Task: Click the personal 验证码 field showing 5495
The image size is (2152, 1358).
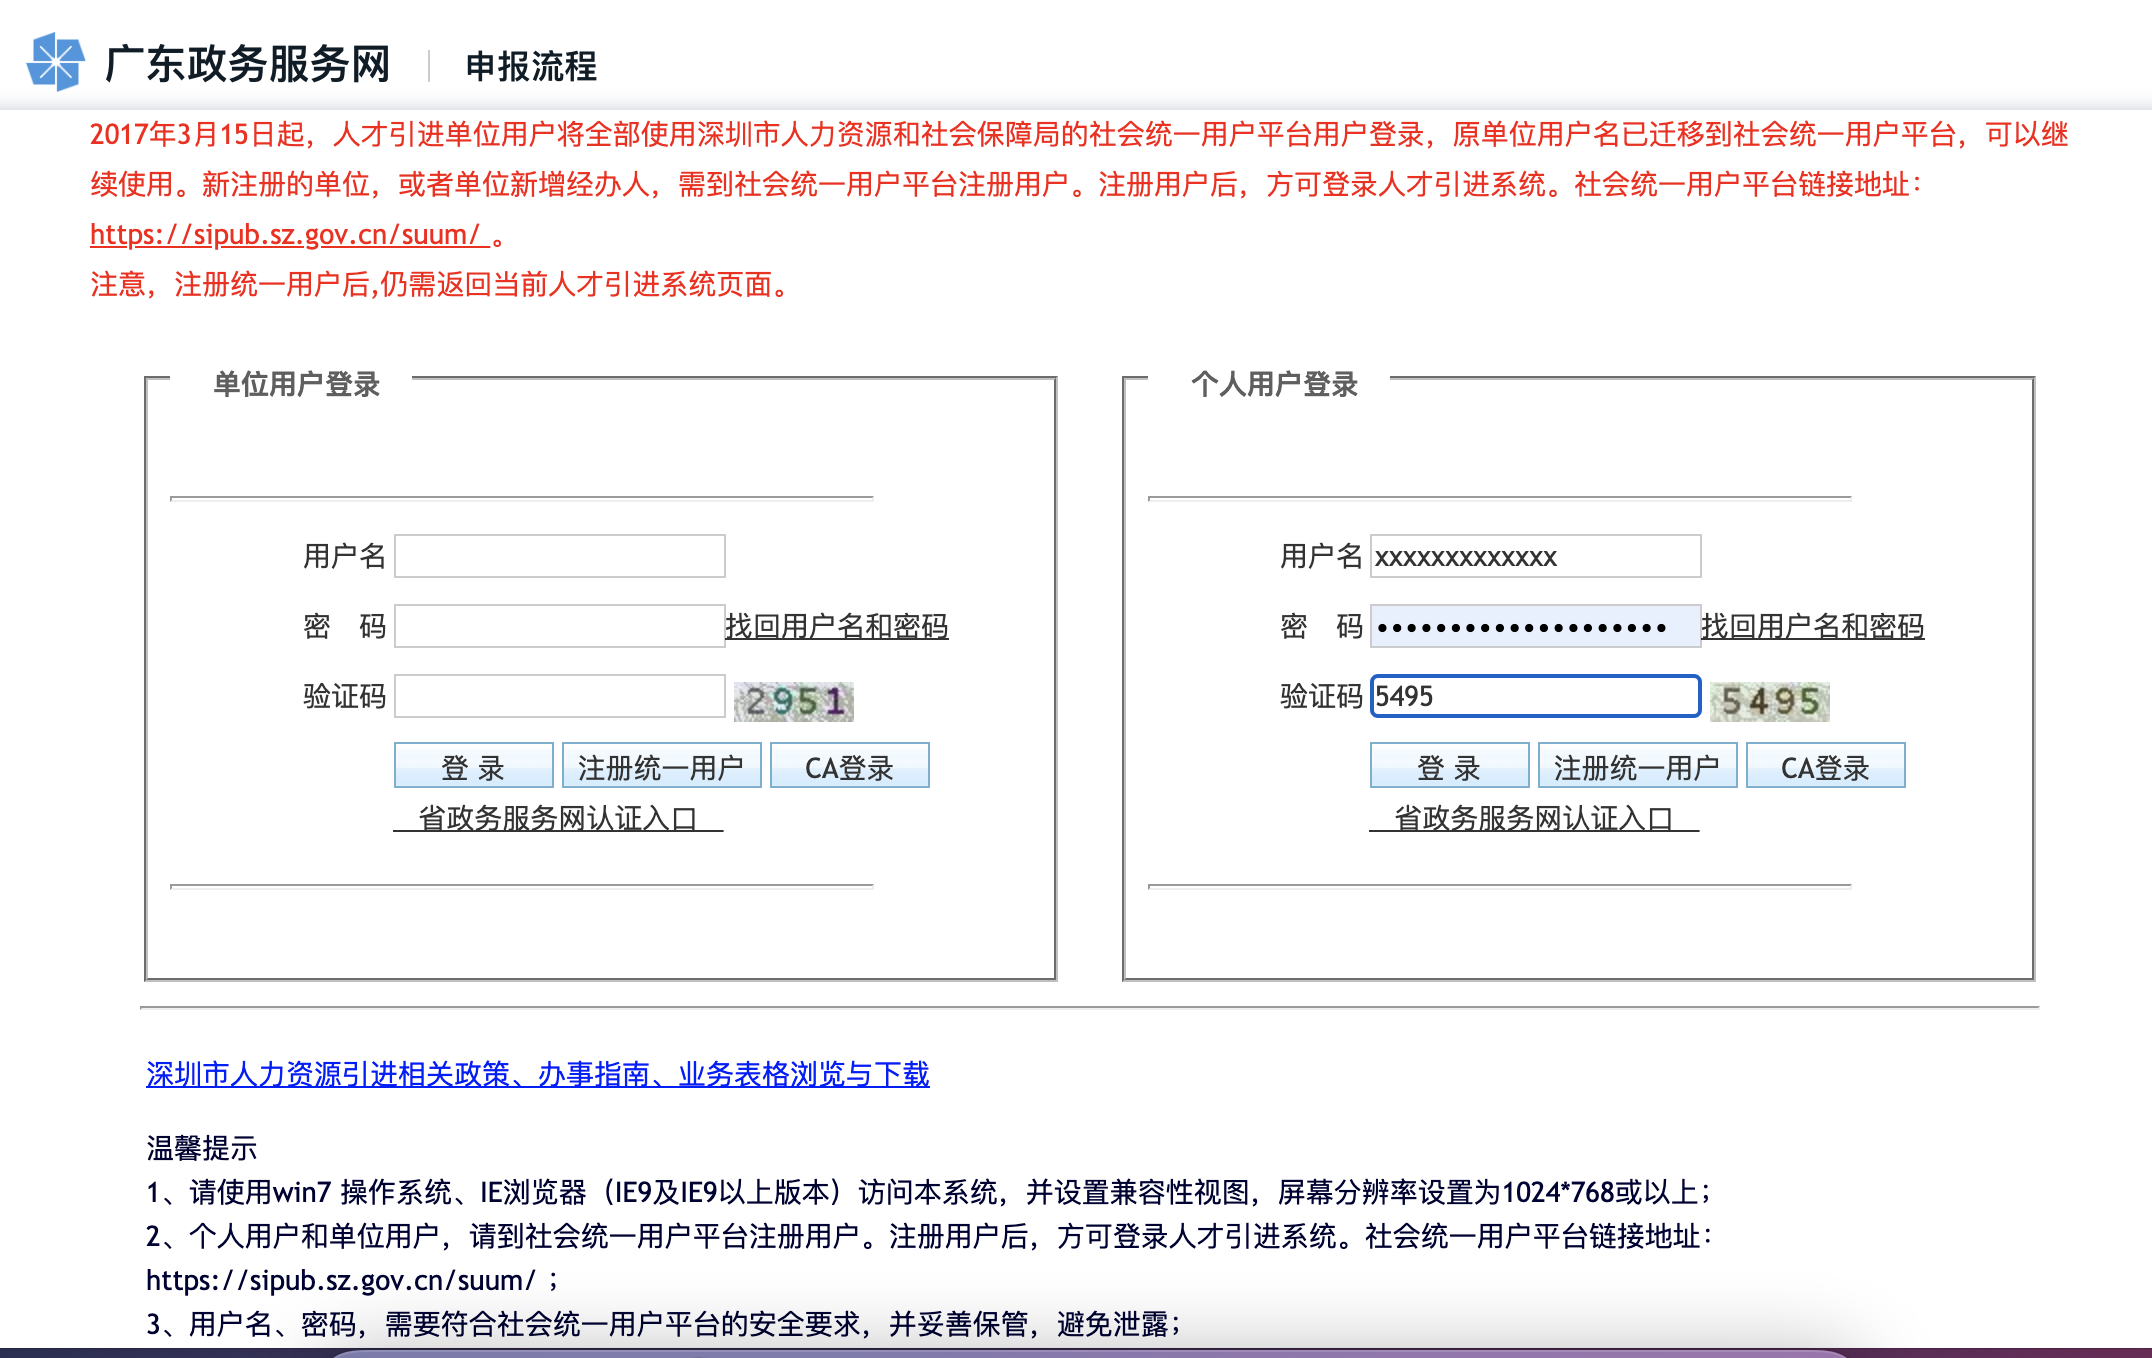Action: [x=1534, y=697]
